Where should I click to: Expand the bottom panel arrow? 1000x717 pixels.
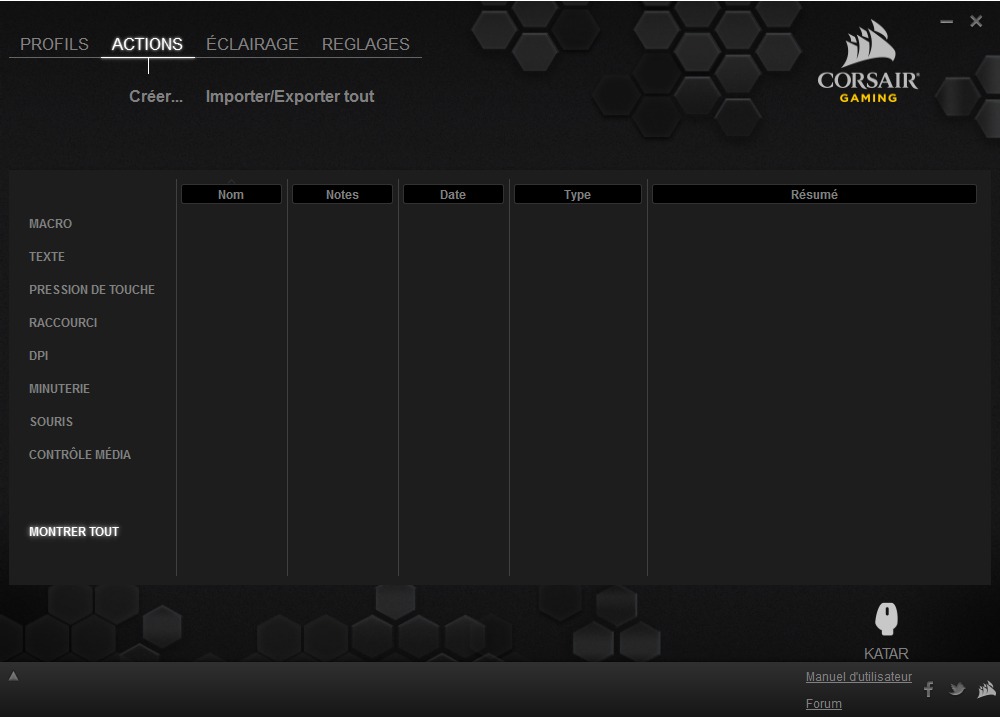14,677
